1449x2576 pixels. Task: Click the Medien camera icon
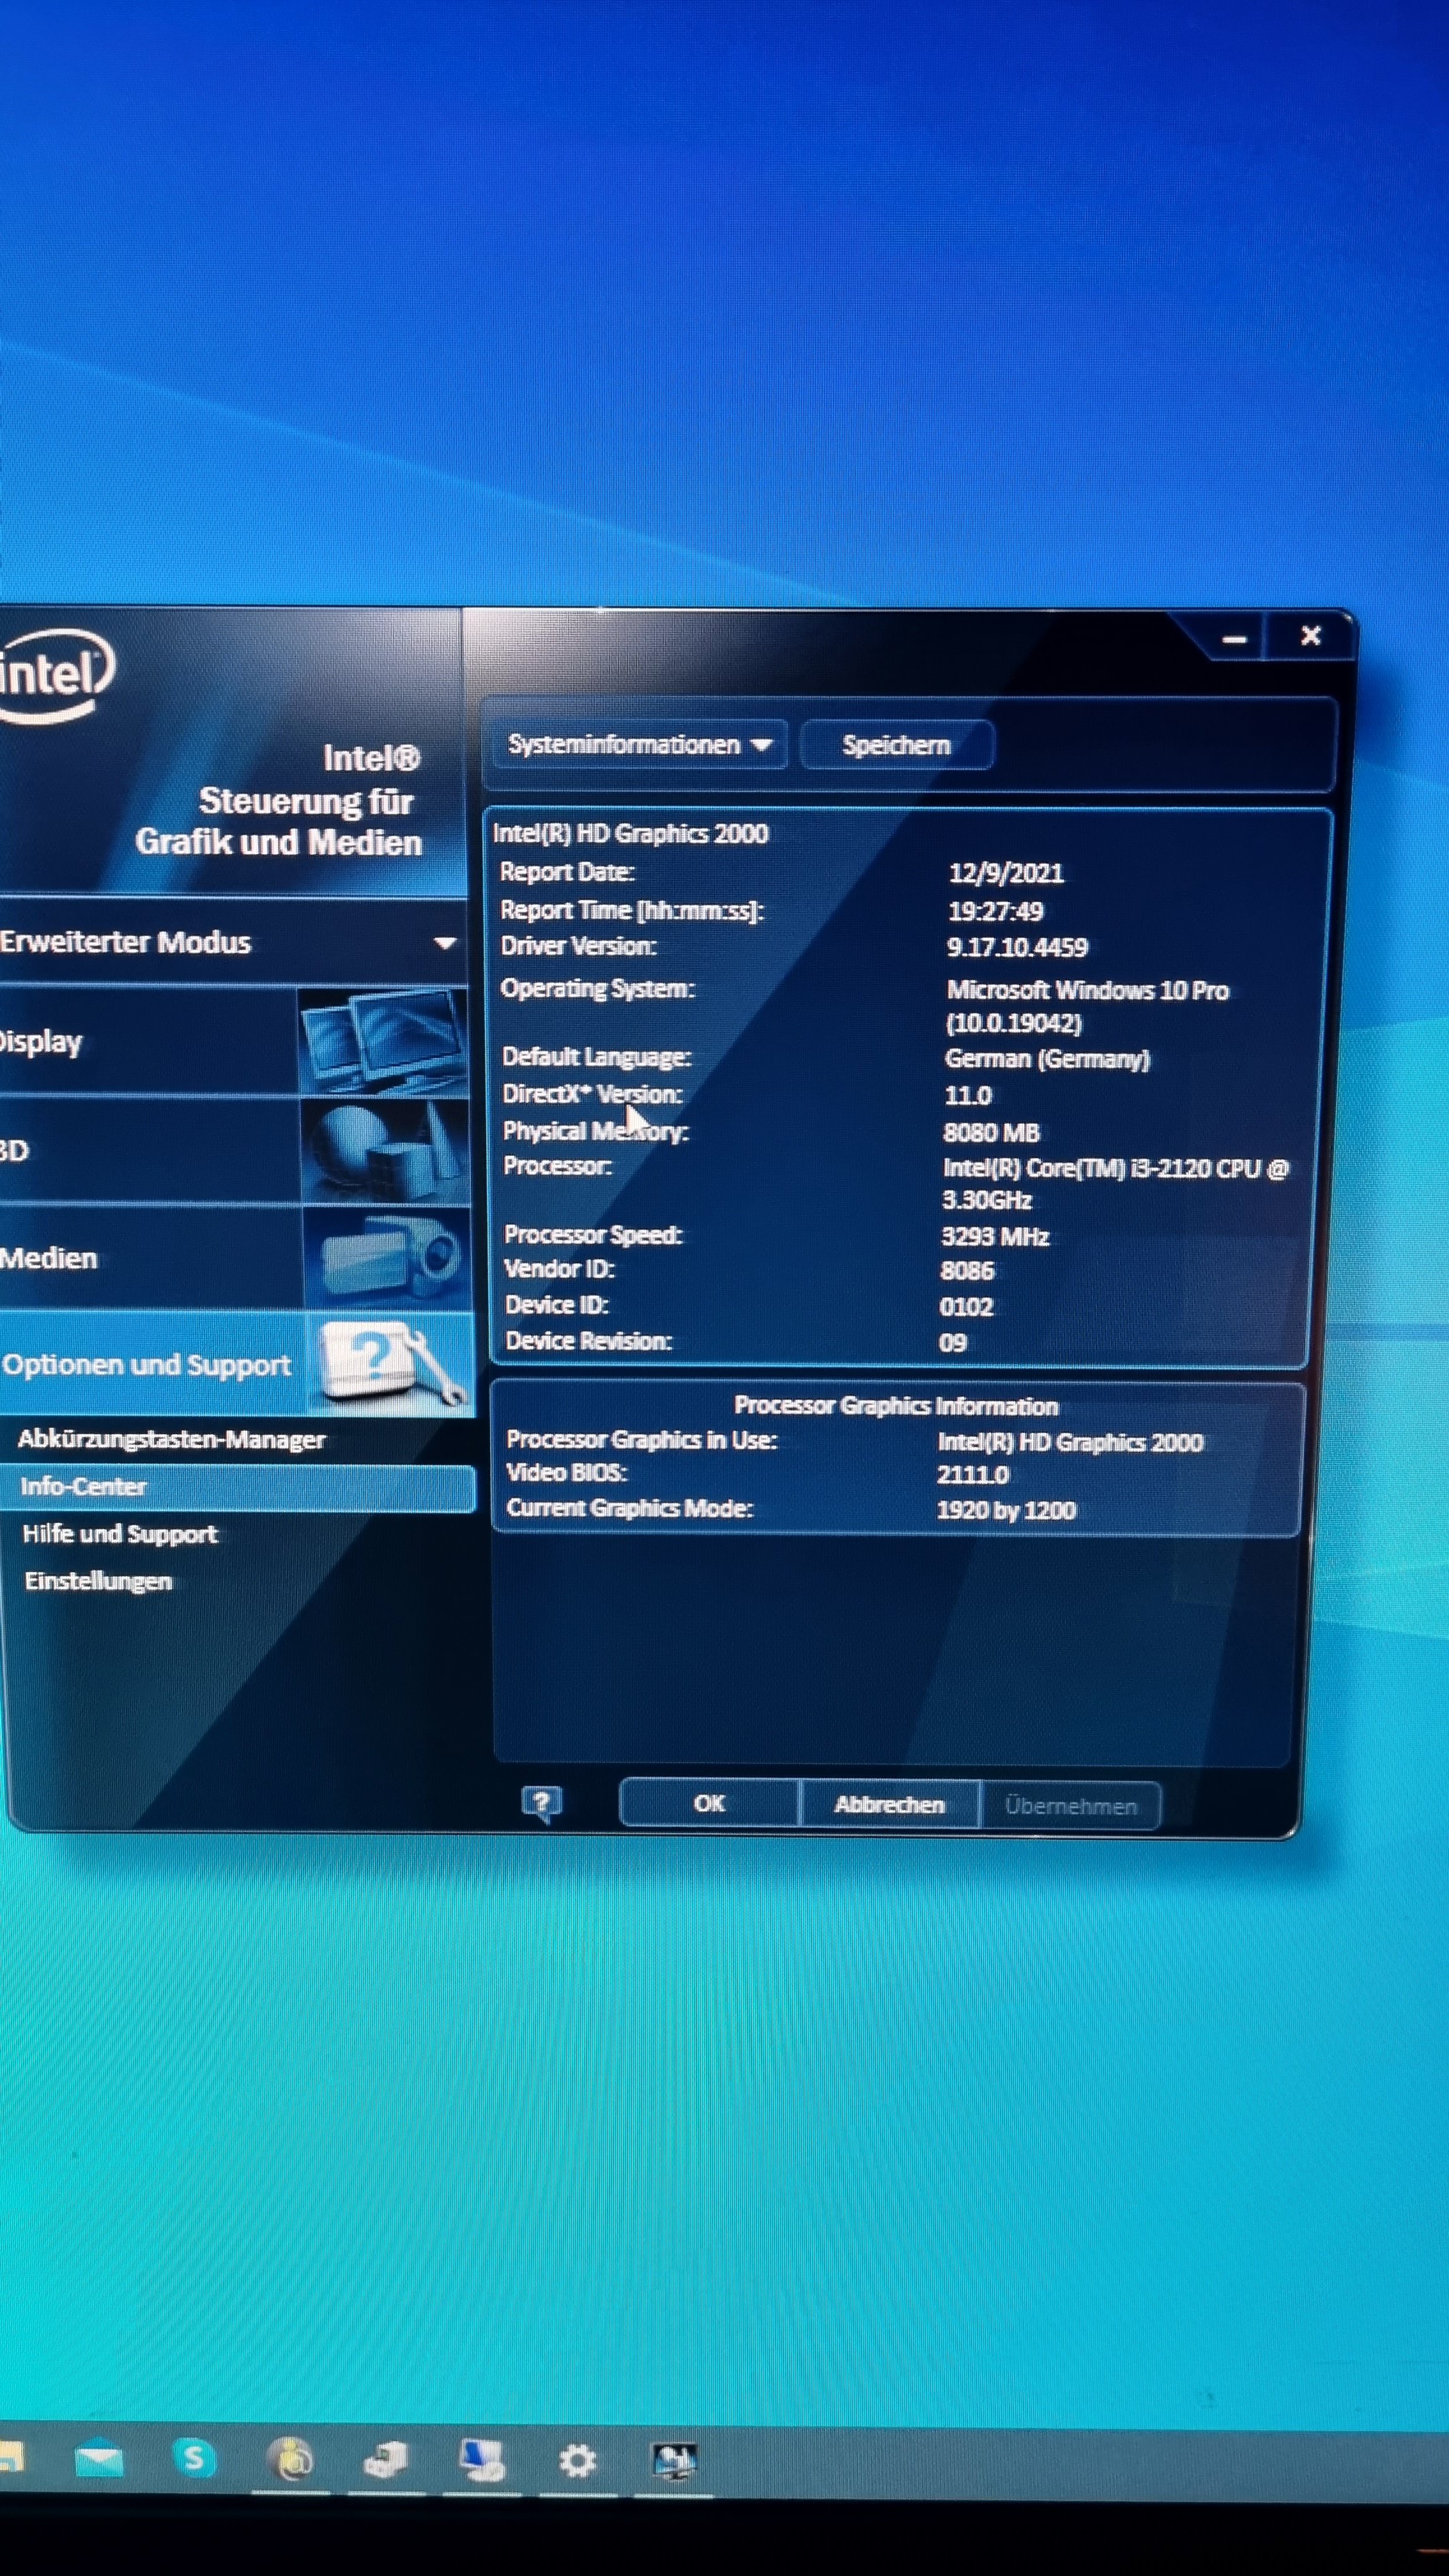coord(388,1257)
